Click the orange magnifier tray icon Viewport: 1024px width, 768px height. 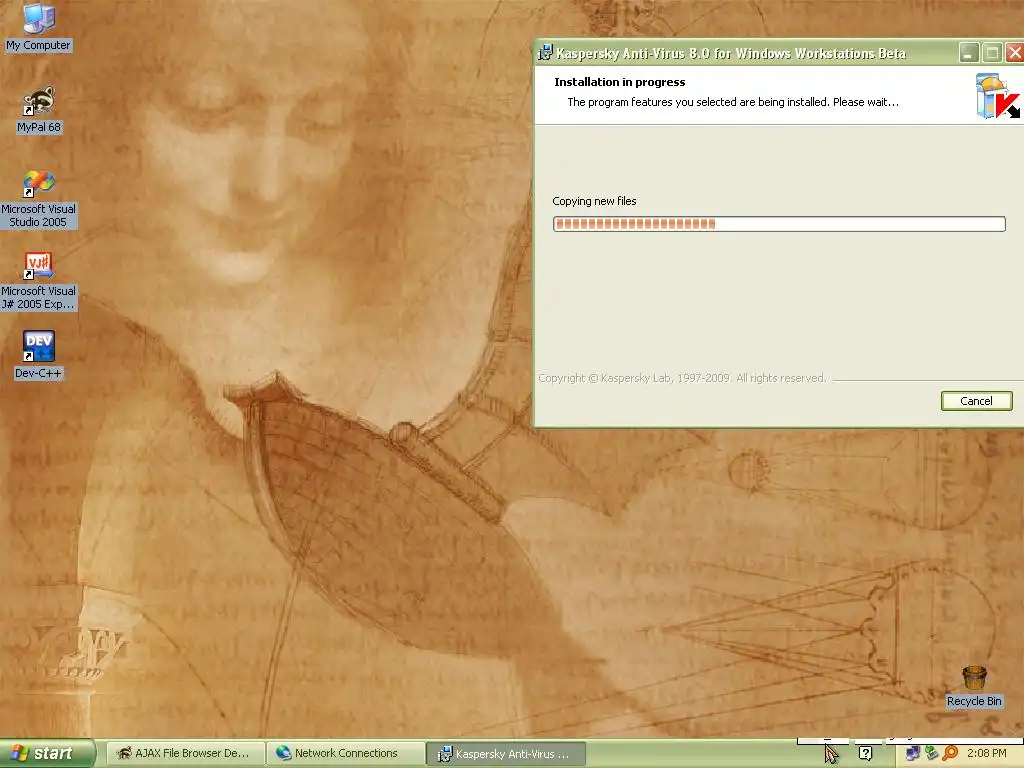tap(950, 754)
